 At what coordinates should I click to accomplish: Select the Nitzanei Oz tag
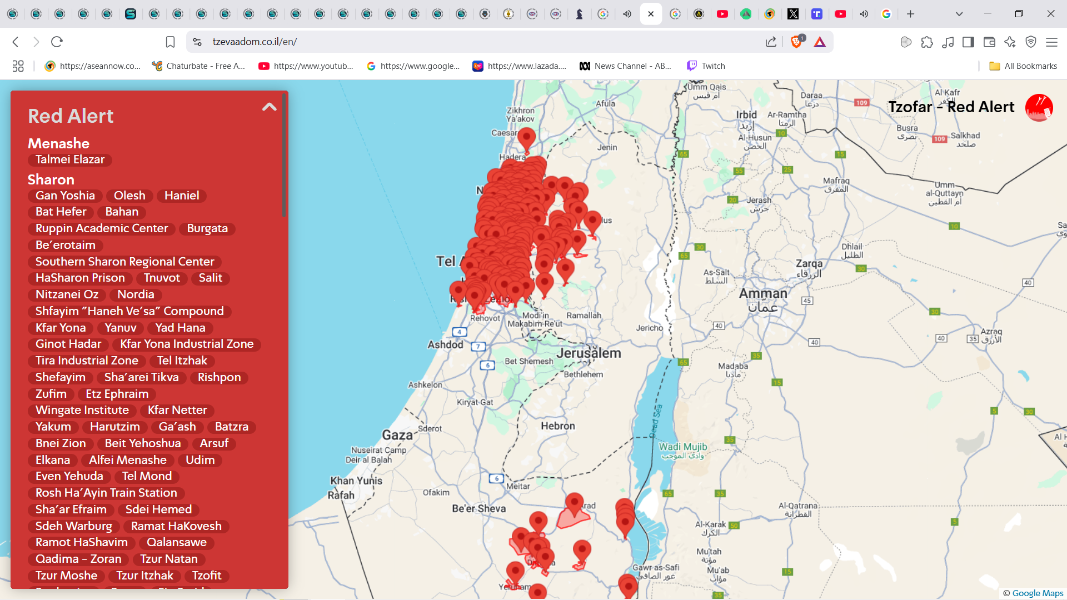click(67, 295)
